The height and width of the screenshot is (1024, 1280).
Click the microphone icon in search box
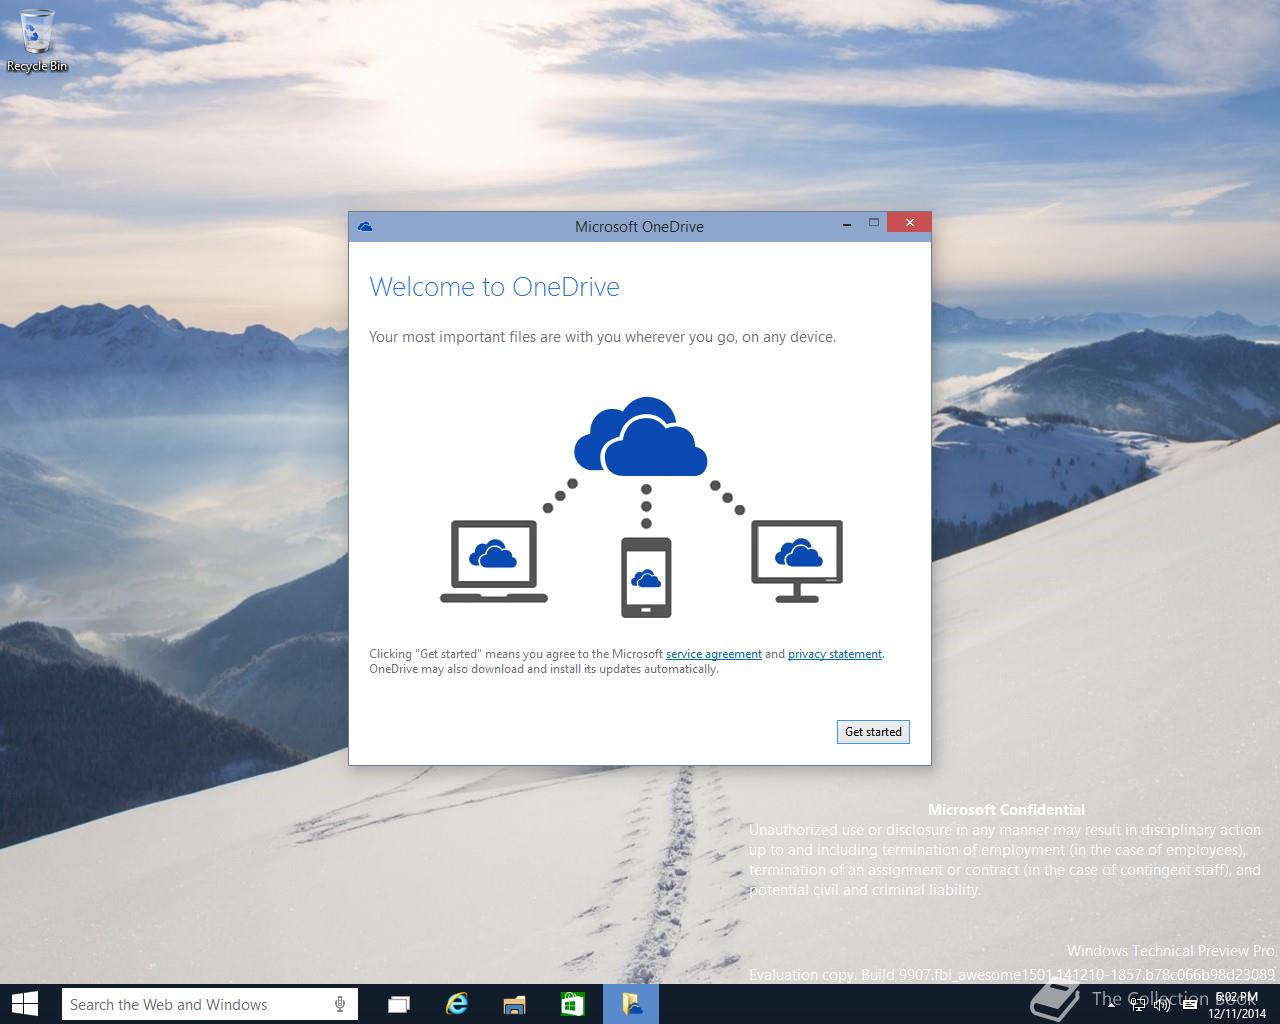[340, 1004]
